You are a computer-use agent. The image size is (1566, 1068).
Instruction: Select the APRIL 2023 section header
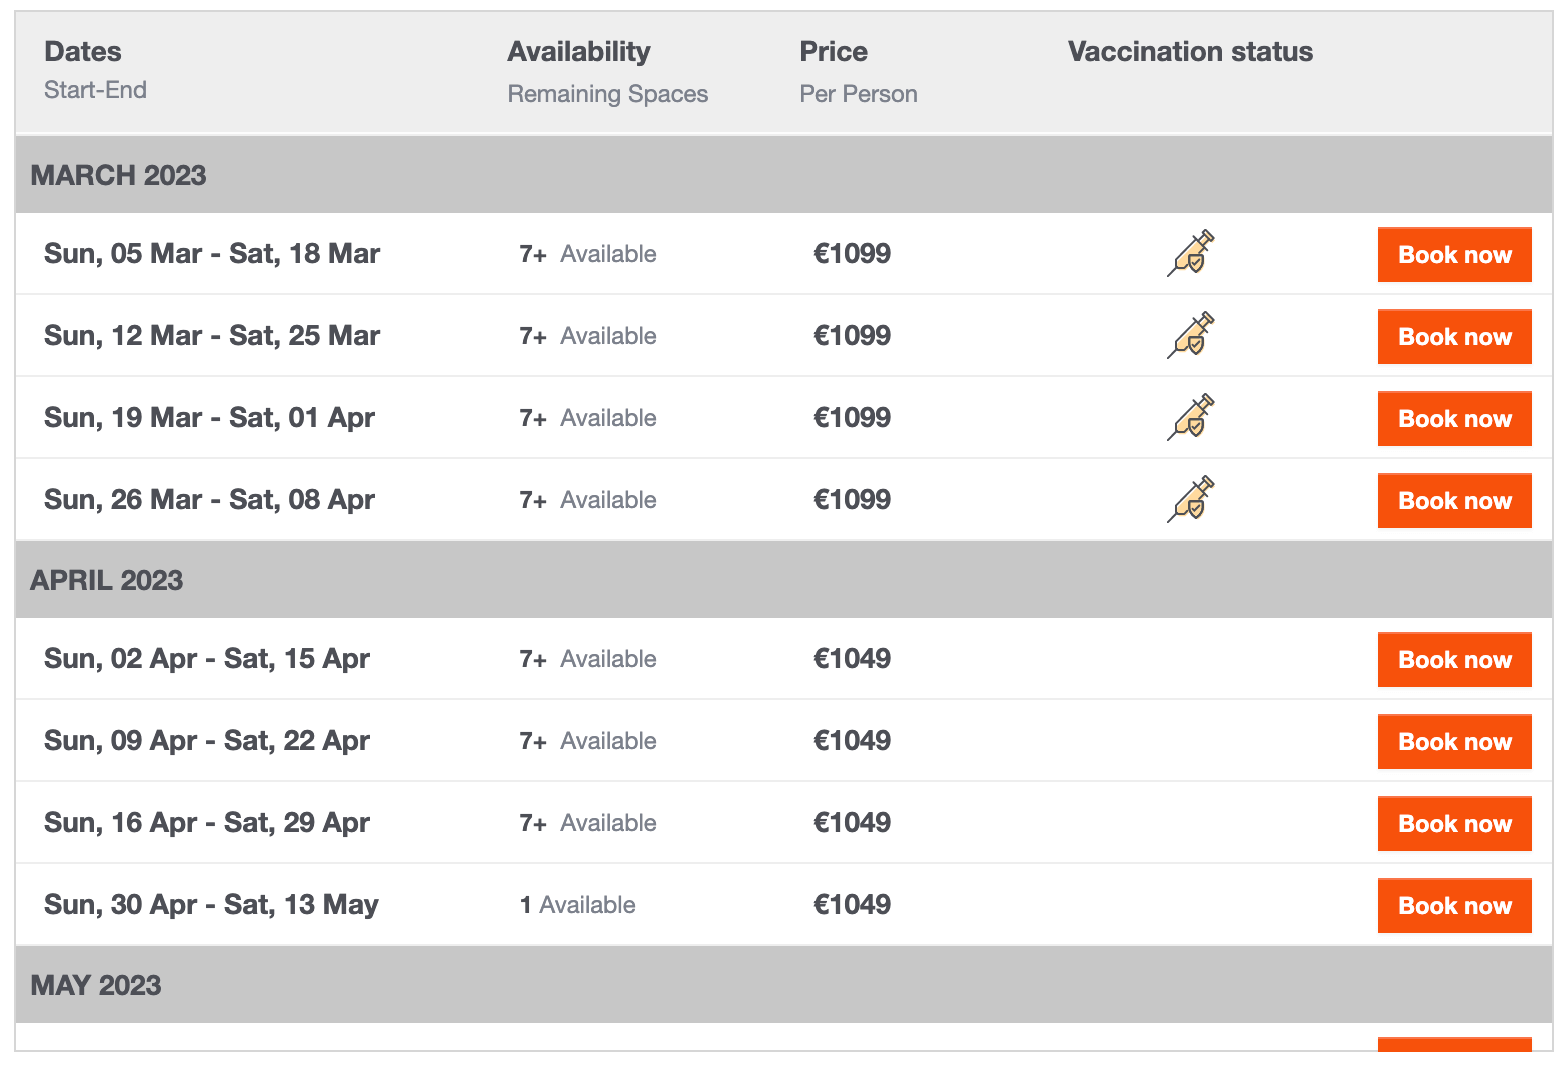pos(784,580)
